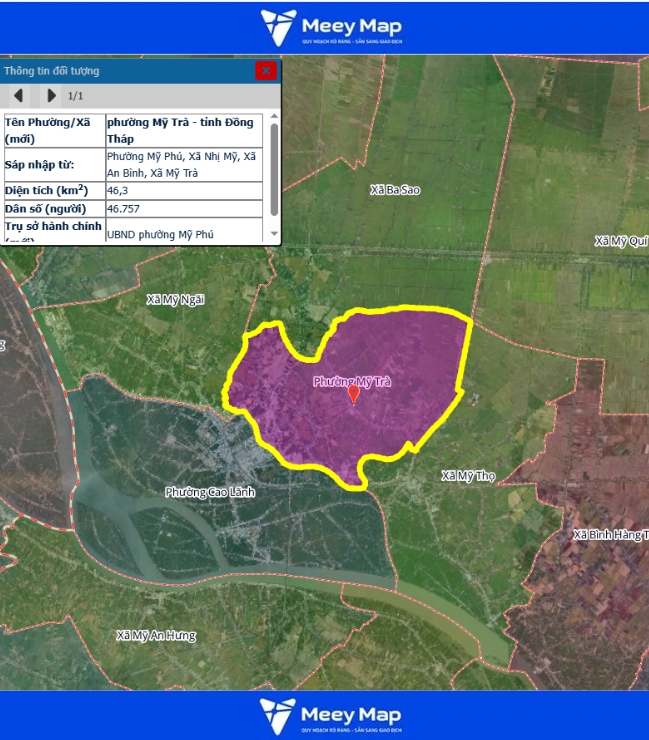
Task: Select the Xã Ba Sao map label
Action: tap(394, 189)
